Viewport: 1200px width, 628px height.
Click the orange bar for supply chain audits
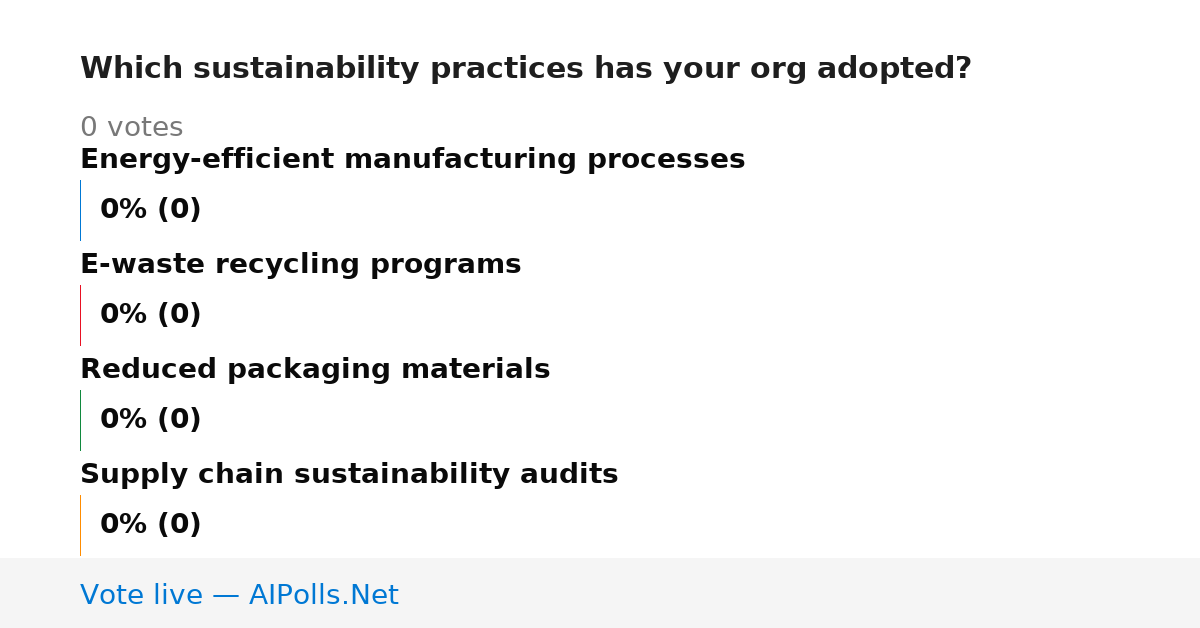[x=81, y=525]
